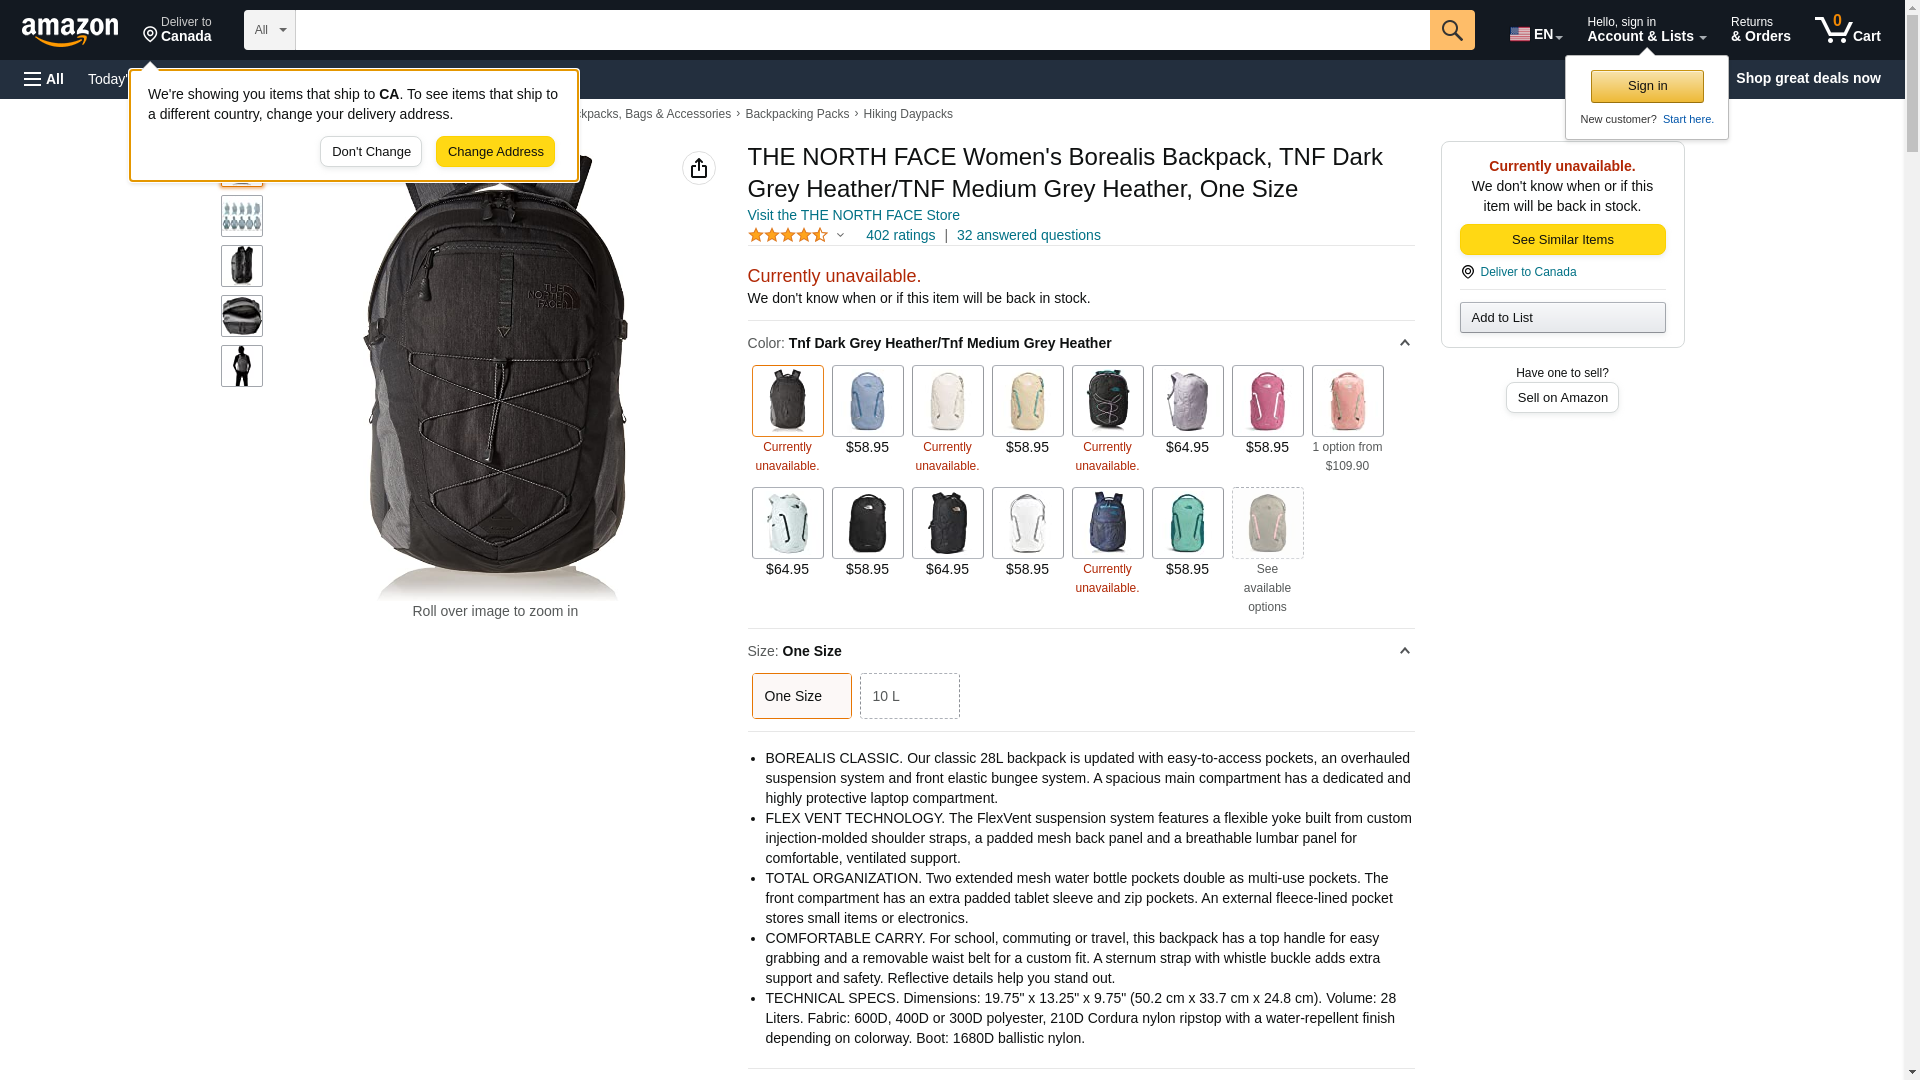This screenshot has width=1920, height=1080.
Task: Collapse the Size section chevron
Action: [1404, 651]
